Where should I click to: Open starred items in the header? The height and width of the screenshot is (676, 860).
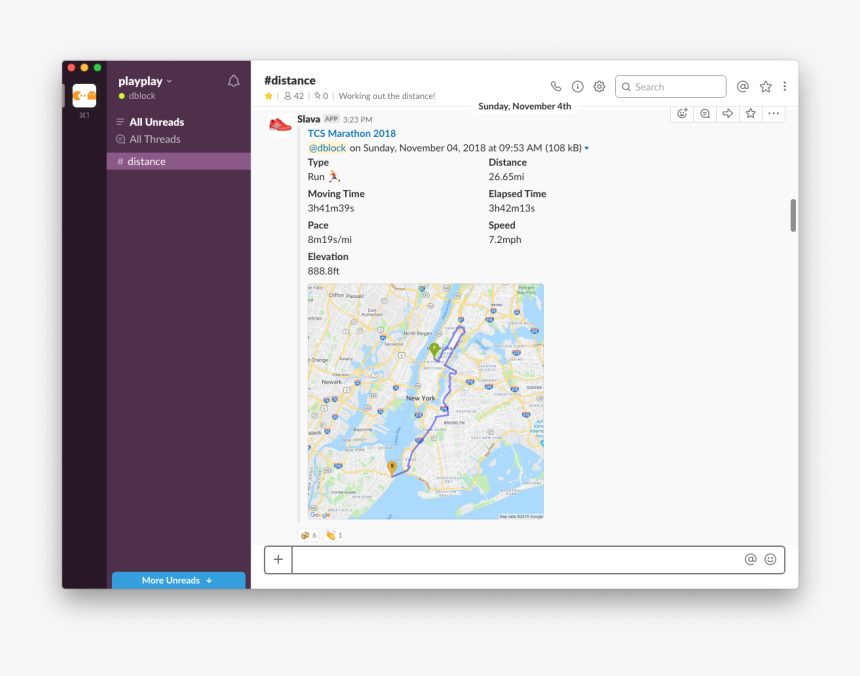[766, 87]
